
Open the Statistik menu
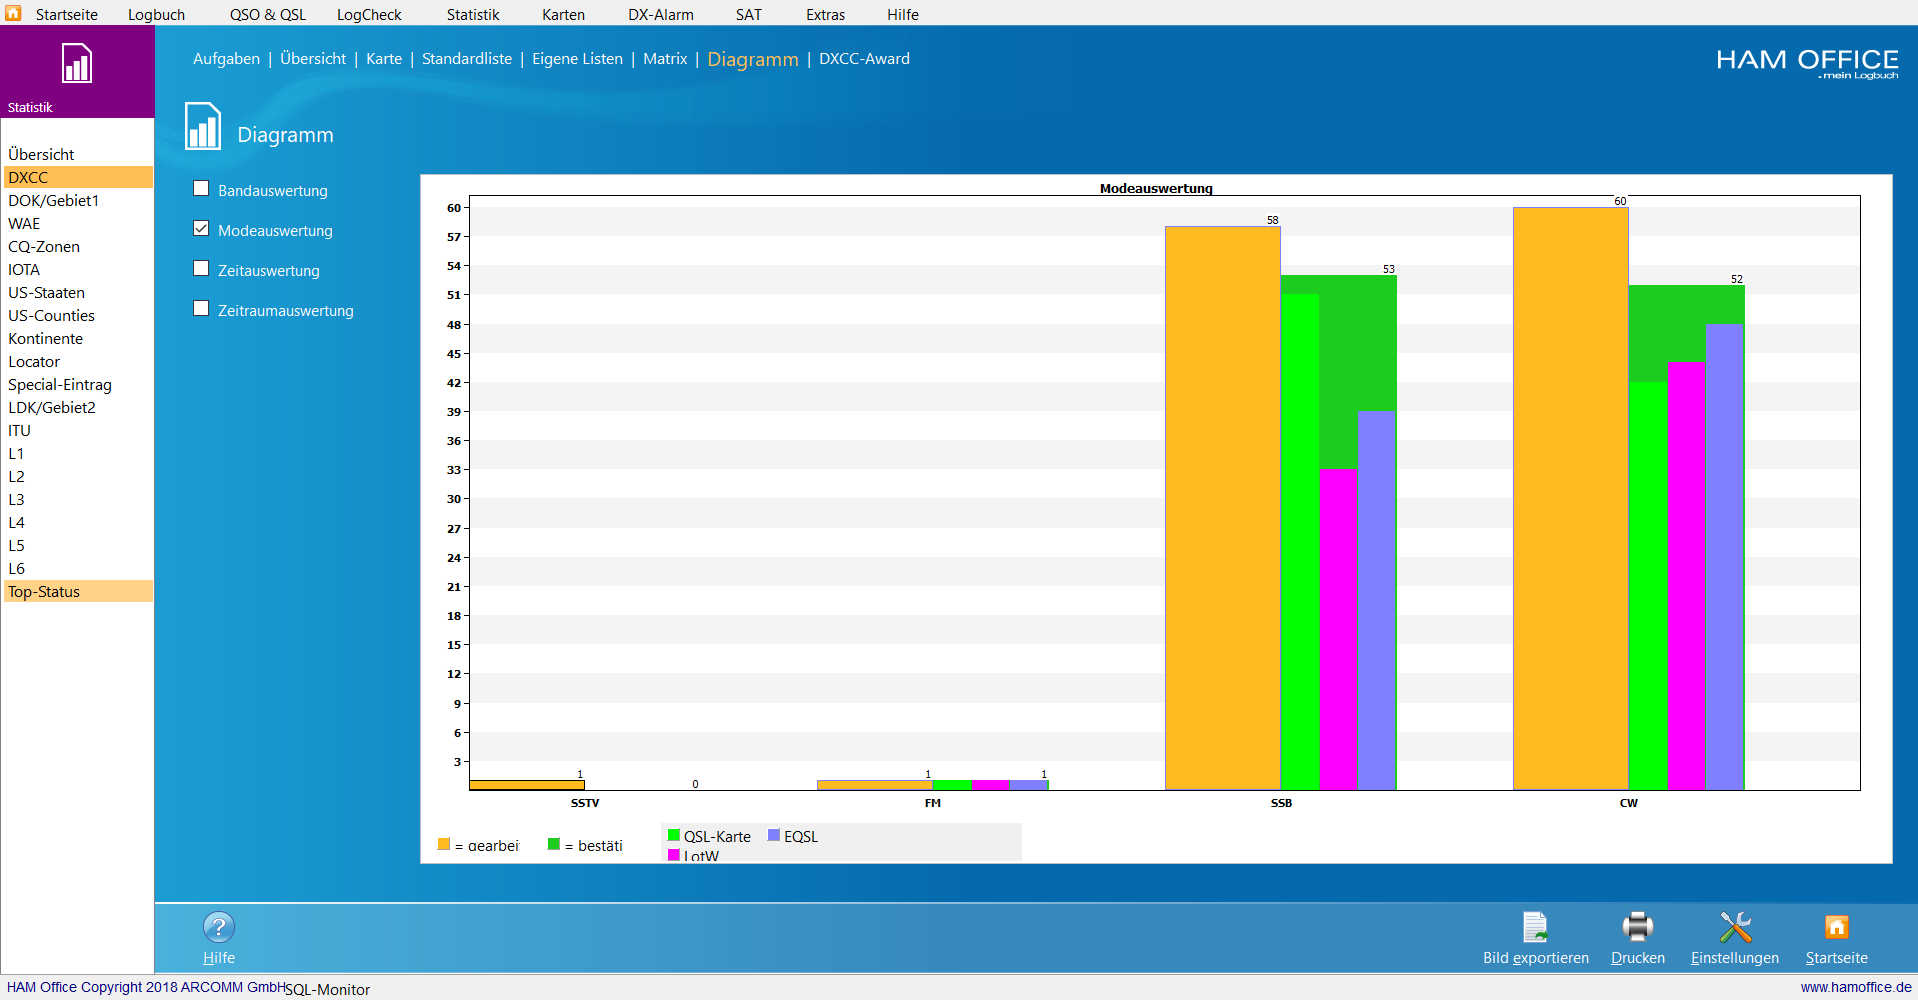(473, 14)
